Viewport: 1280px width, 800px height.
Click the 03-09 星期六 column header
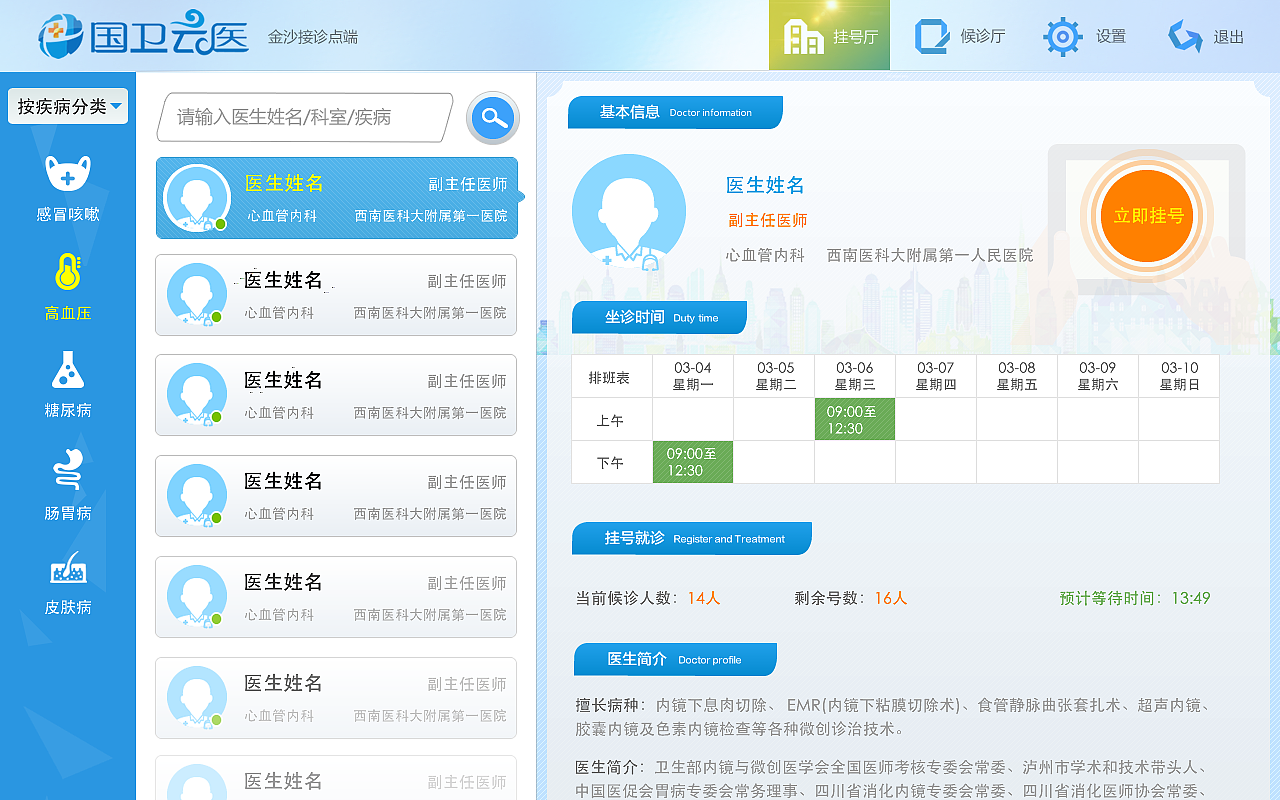(1097, 376)
